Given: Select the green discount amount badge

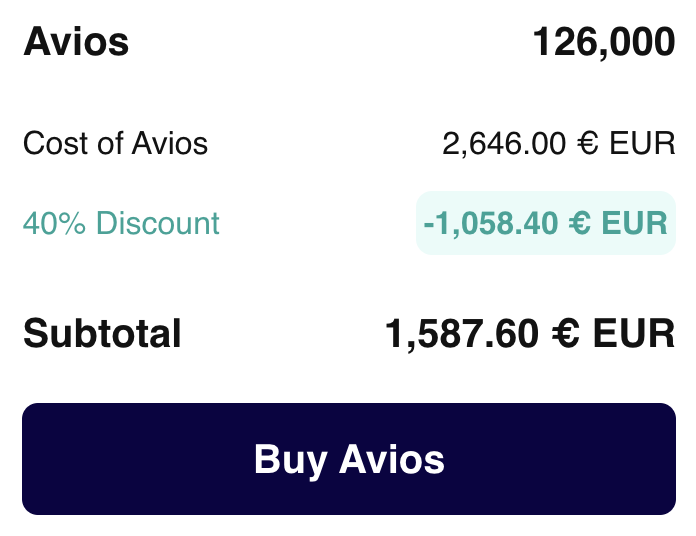Looking at the screenshot, I should coord(545,223).
